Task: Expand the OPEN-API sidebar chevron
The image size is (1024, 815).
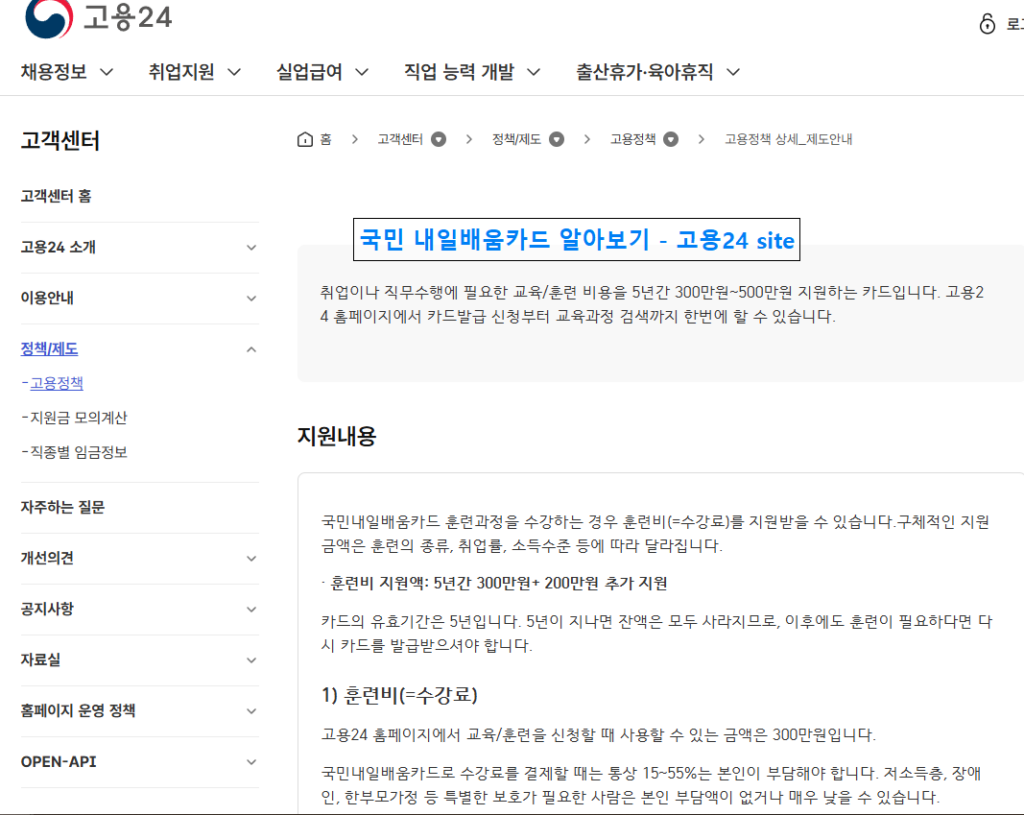Action: [251, 762]
